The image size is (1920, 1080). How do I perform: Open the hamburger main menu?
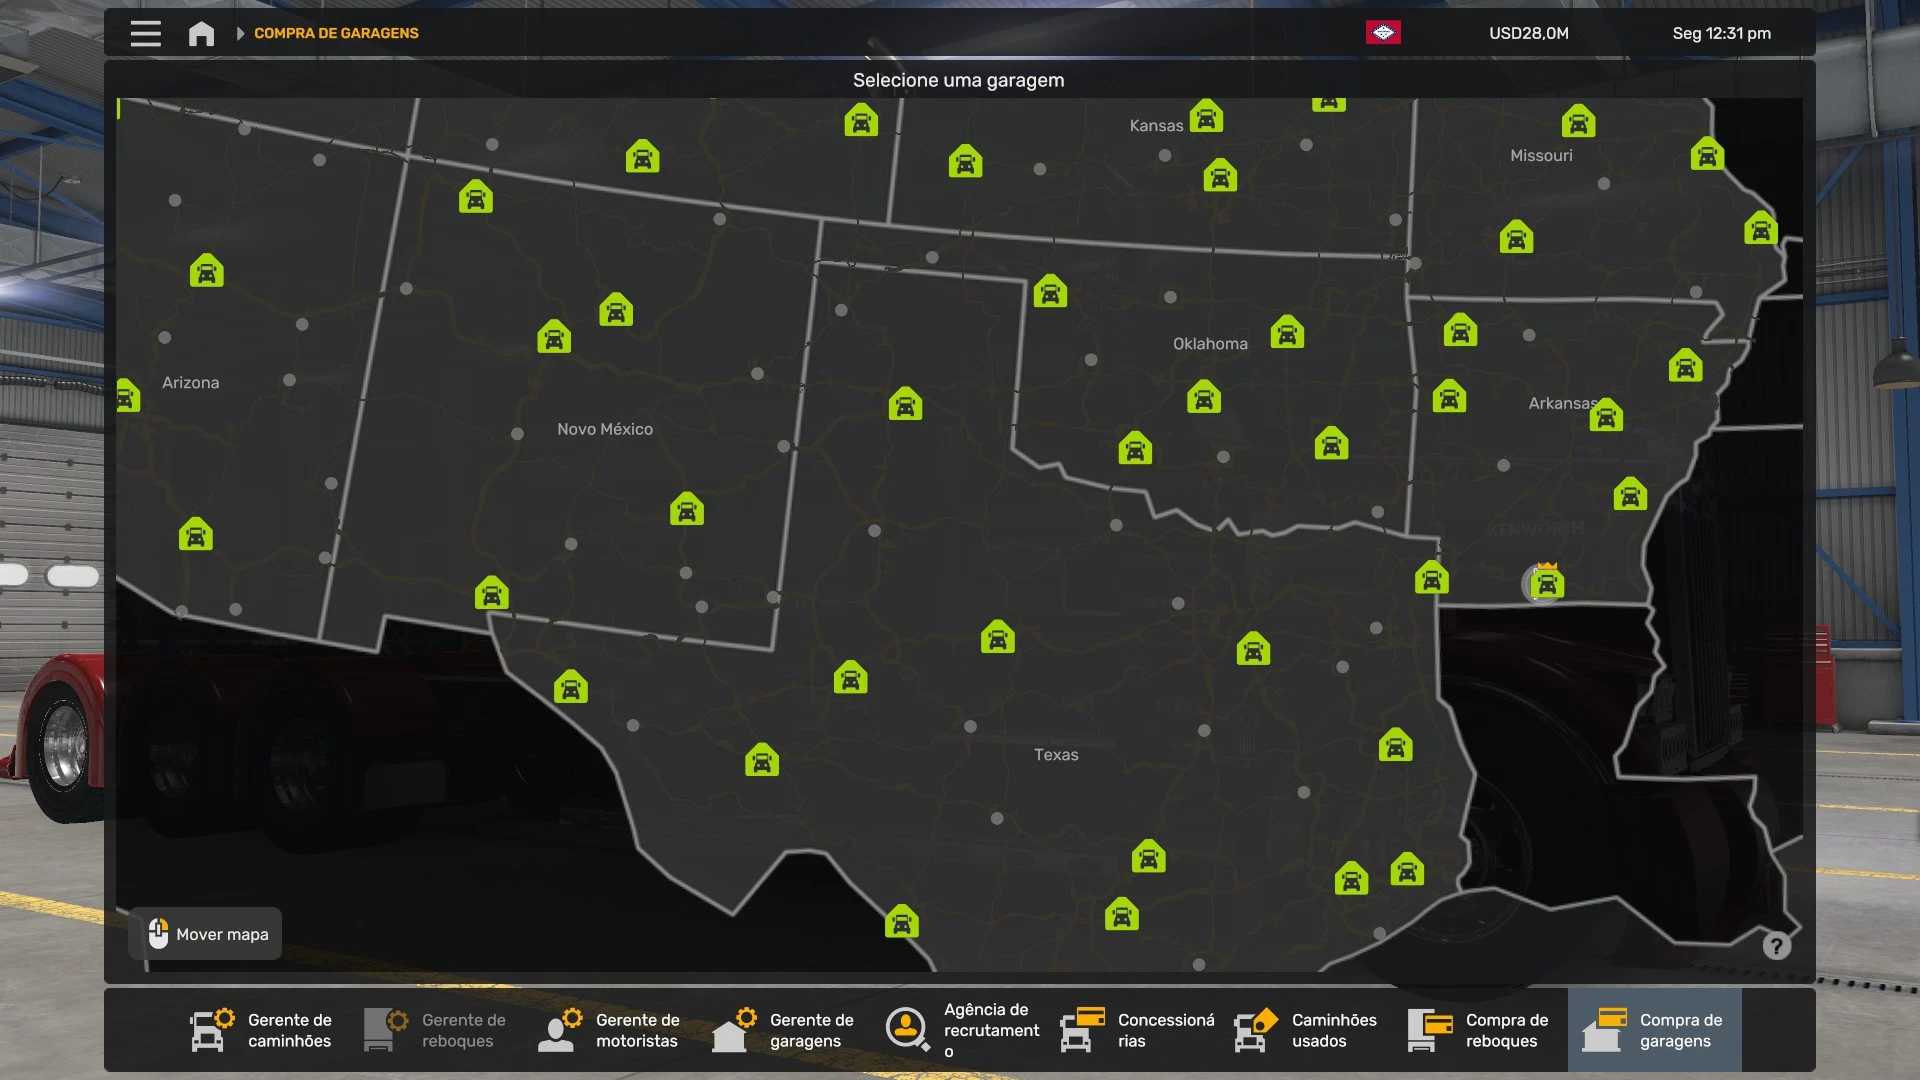[145, 33]
